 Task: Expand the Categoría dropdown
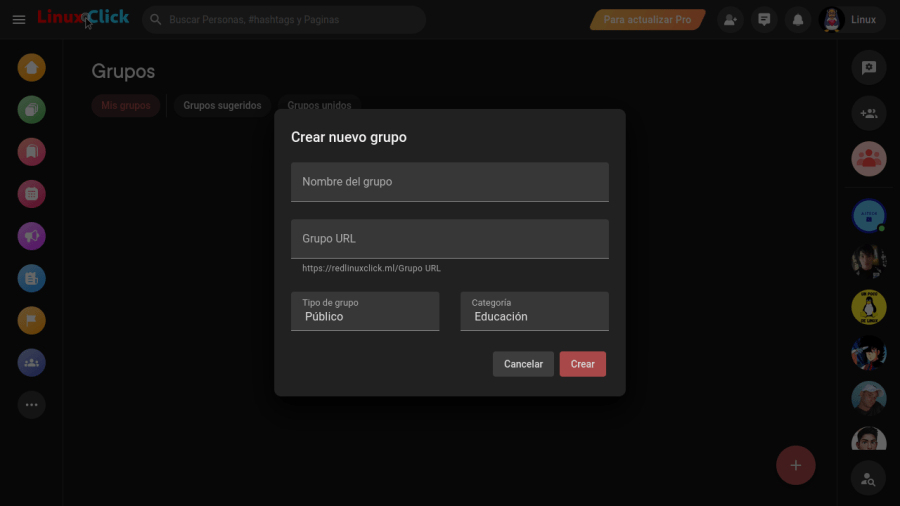coord(534,311)
